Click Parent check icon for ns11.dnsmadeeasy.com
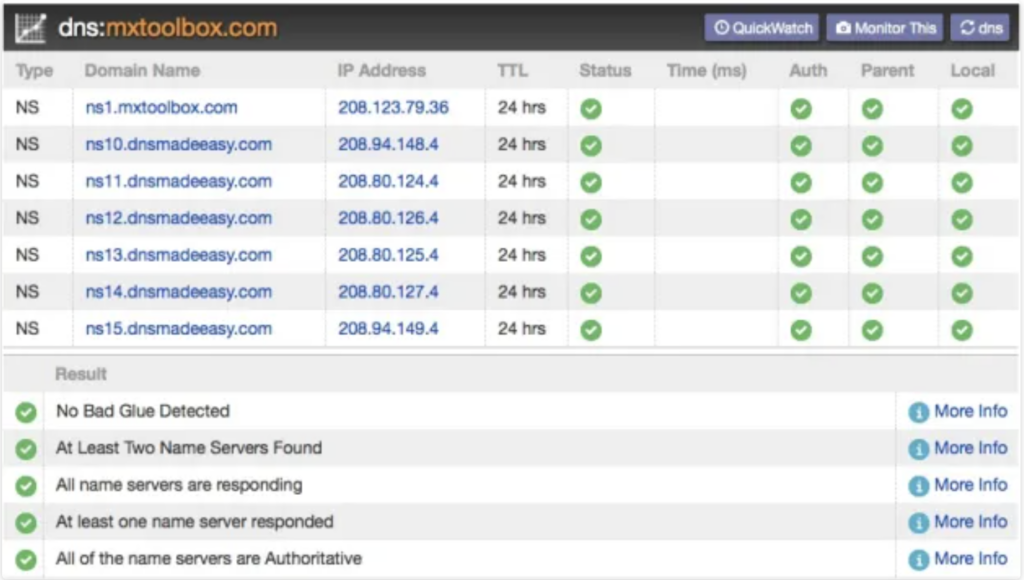The height and width of the screenshot is (580, 1024). tap(872, 183)
